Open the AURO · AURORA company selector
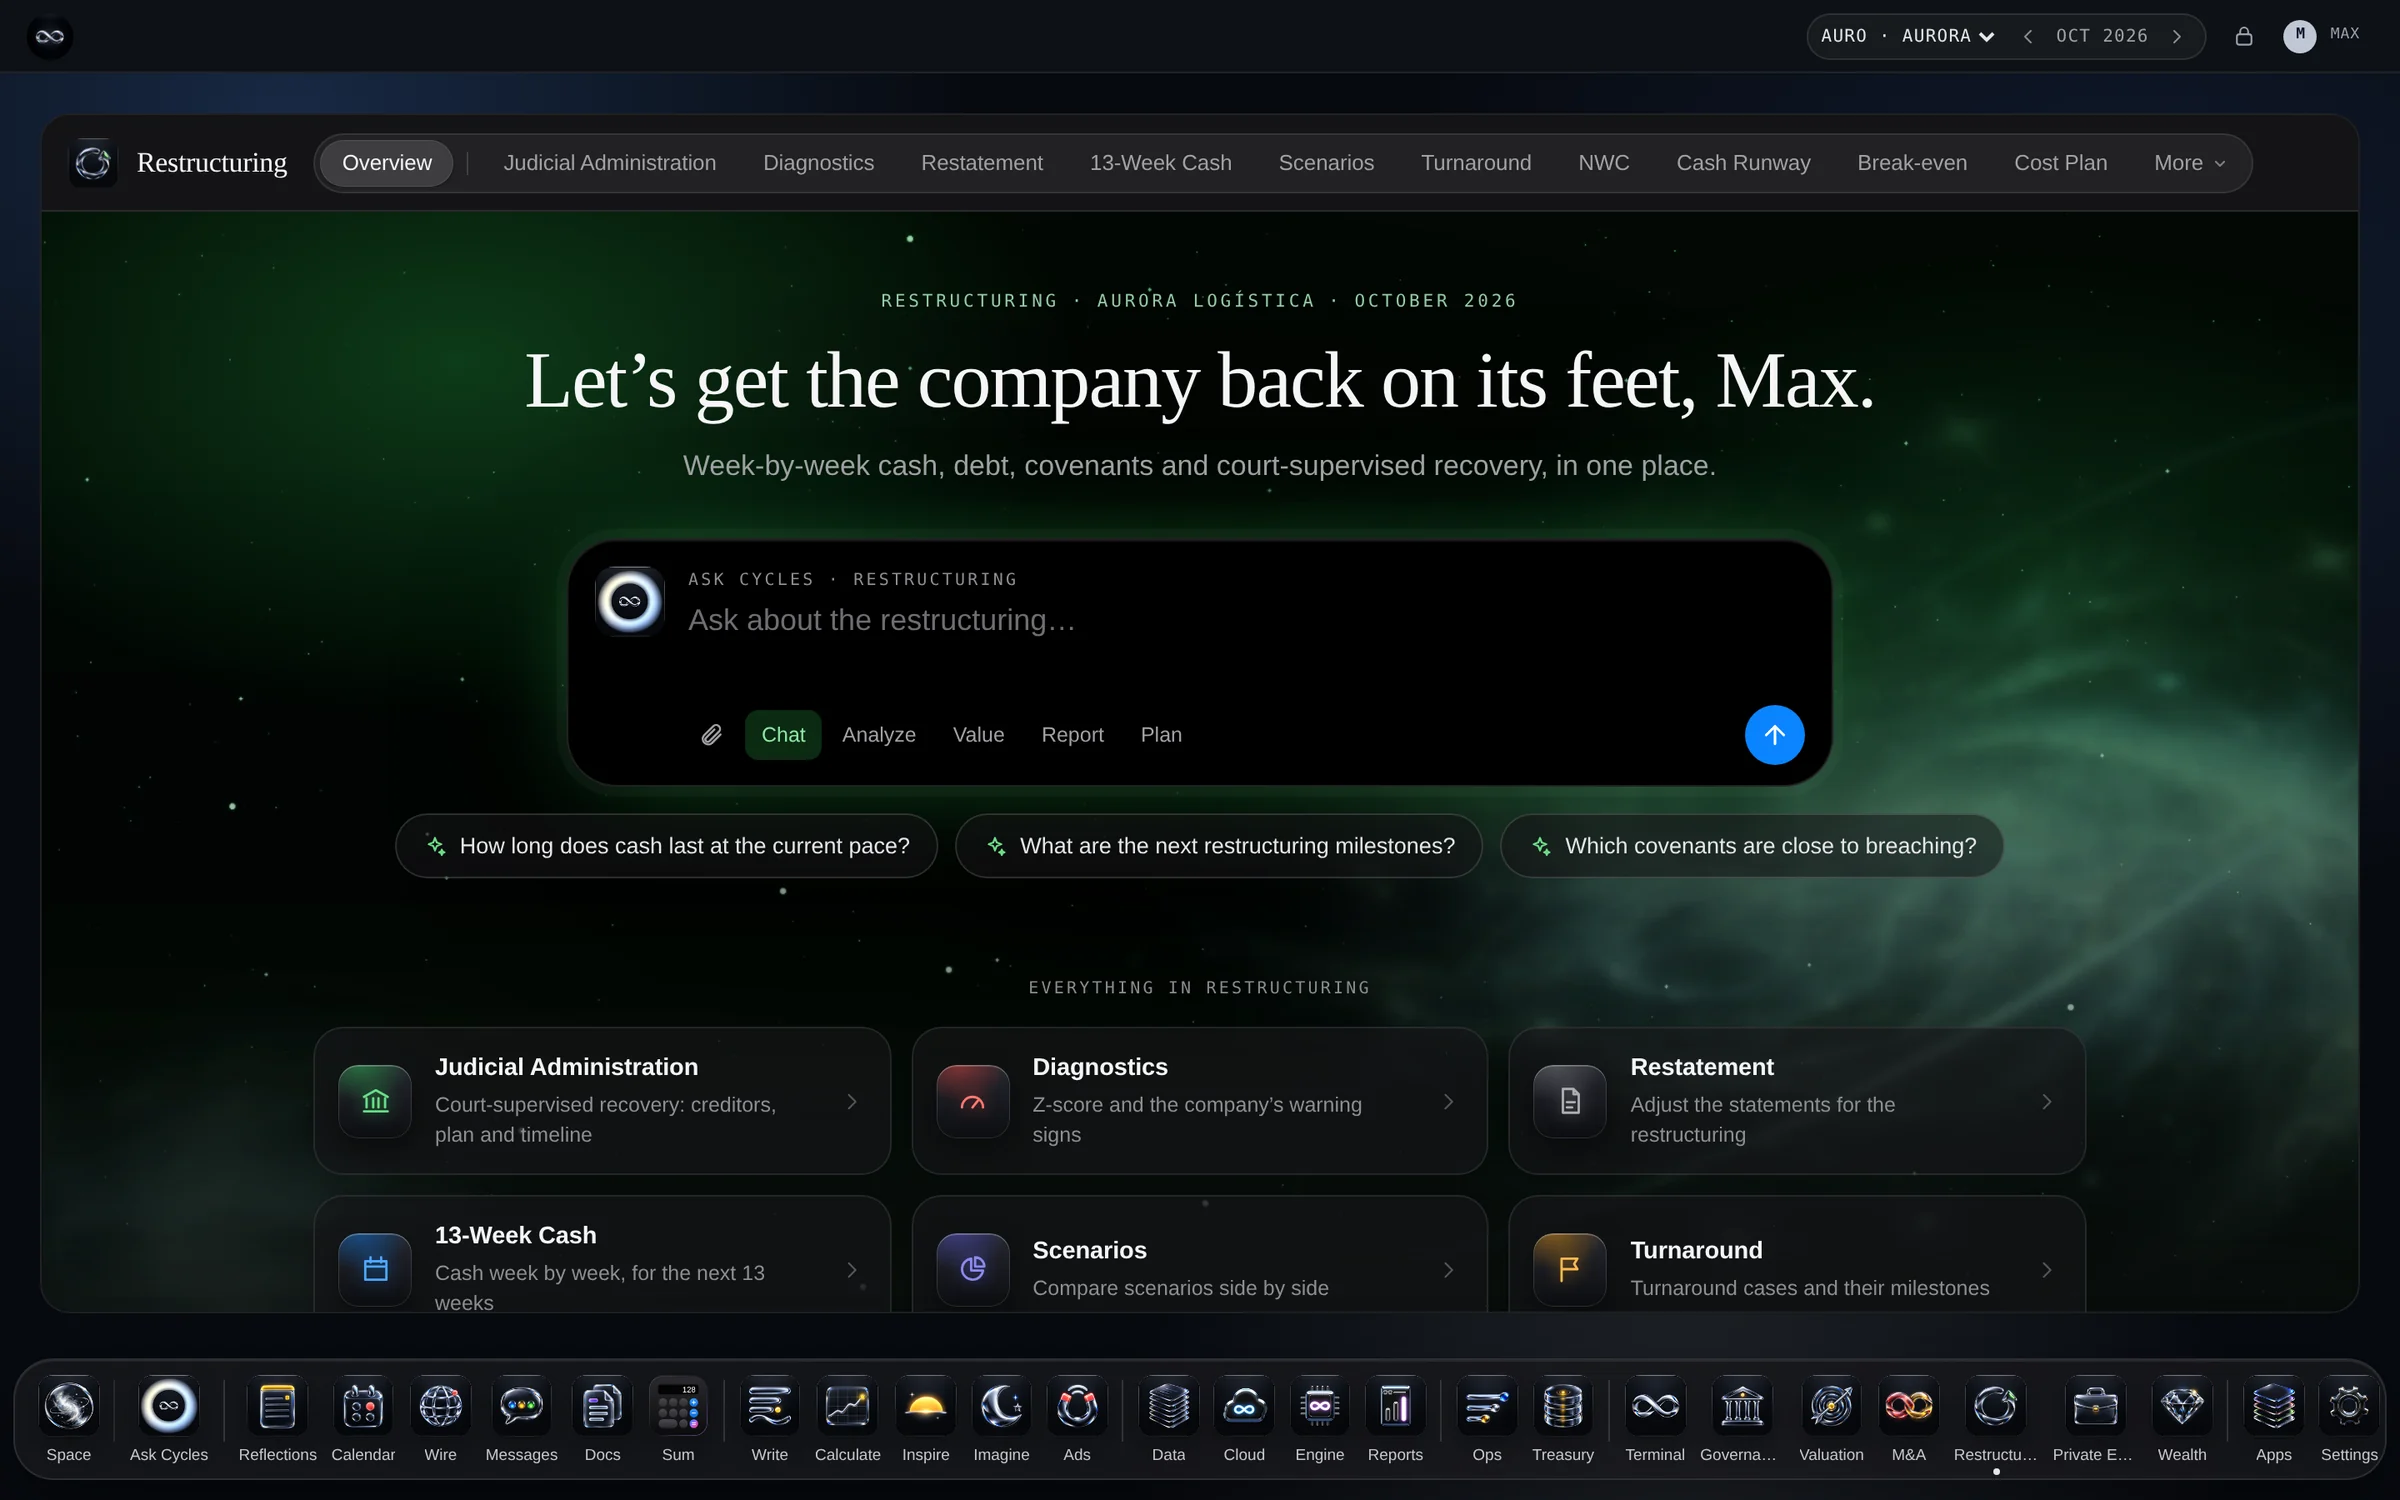 pos(1908,36)
